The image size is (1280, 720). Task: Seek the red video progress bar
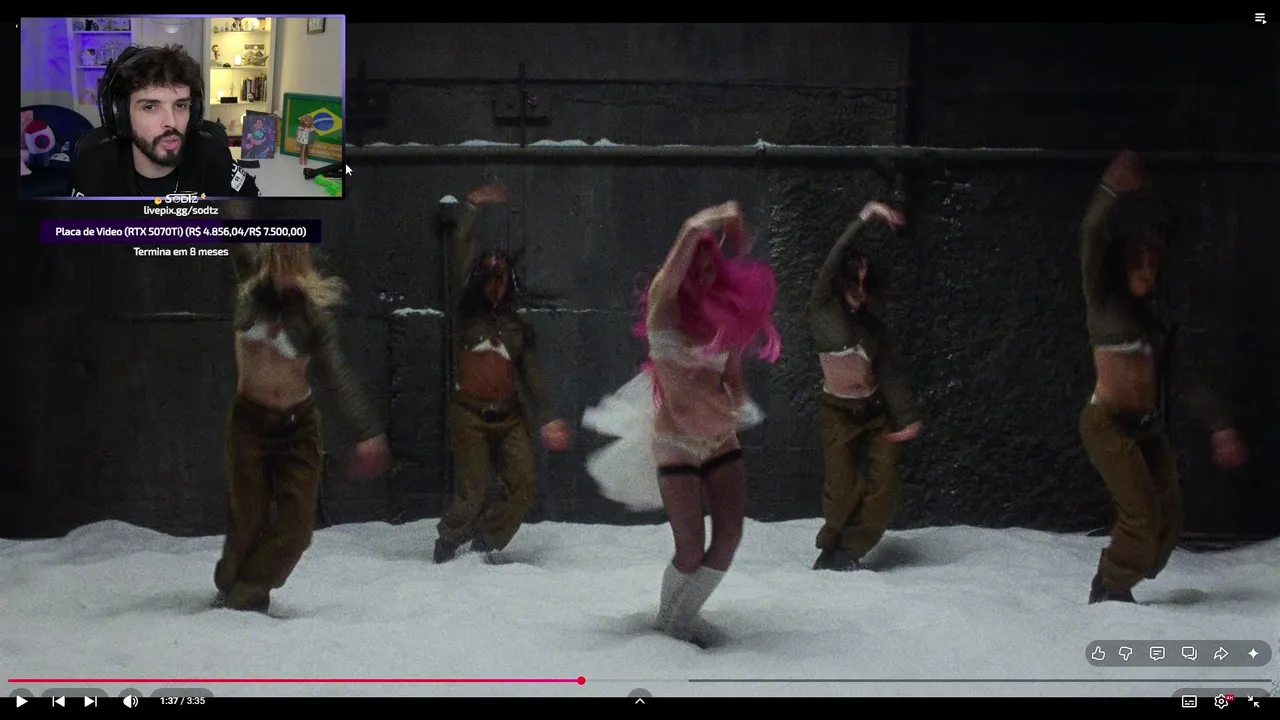click(x=640, y=681)
